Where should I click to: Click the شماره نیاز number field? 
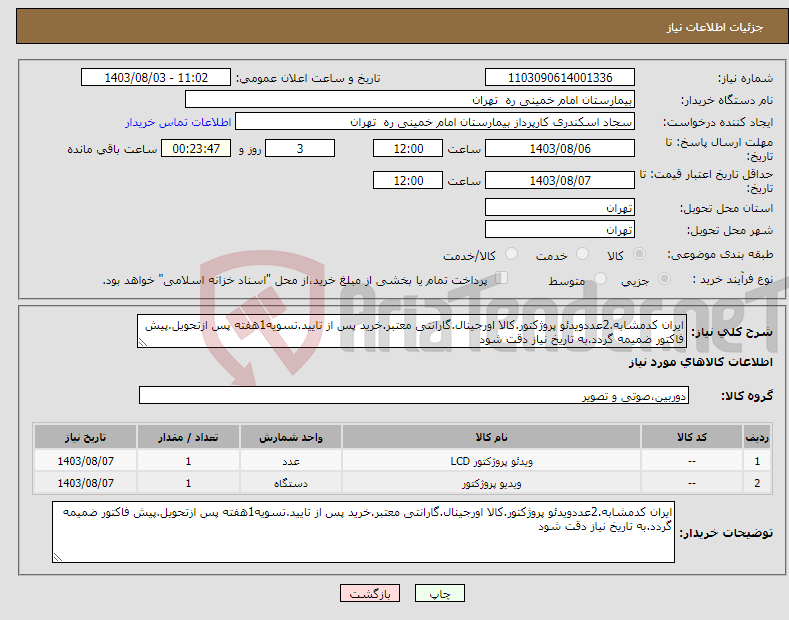point(560,78)
